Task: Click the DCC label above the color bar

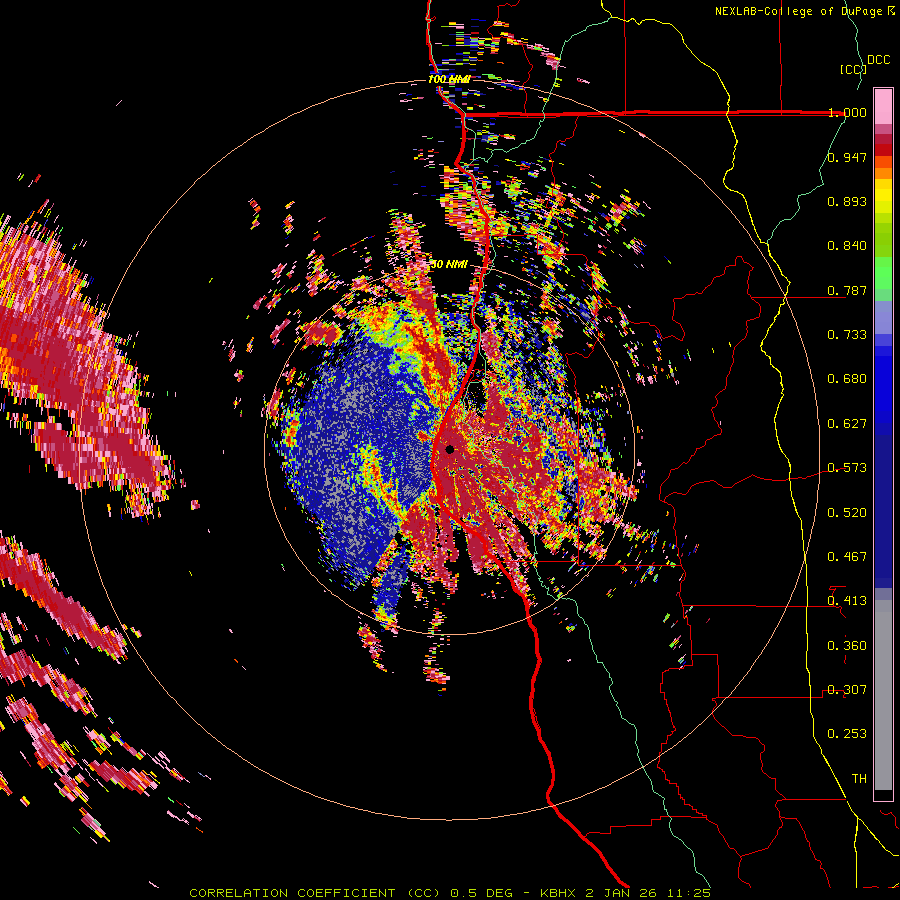Action: pyautogui.click(x=879, y=60)
